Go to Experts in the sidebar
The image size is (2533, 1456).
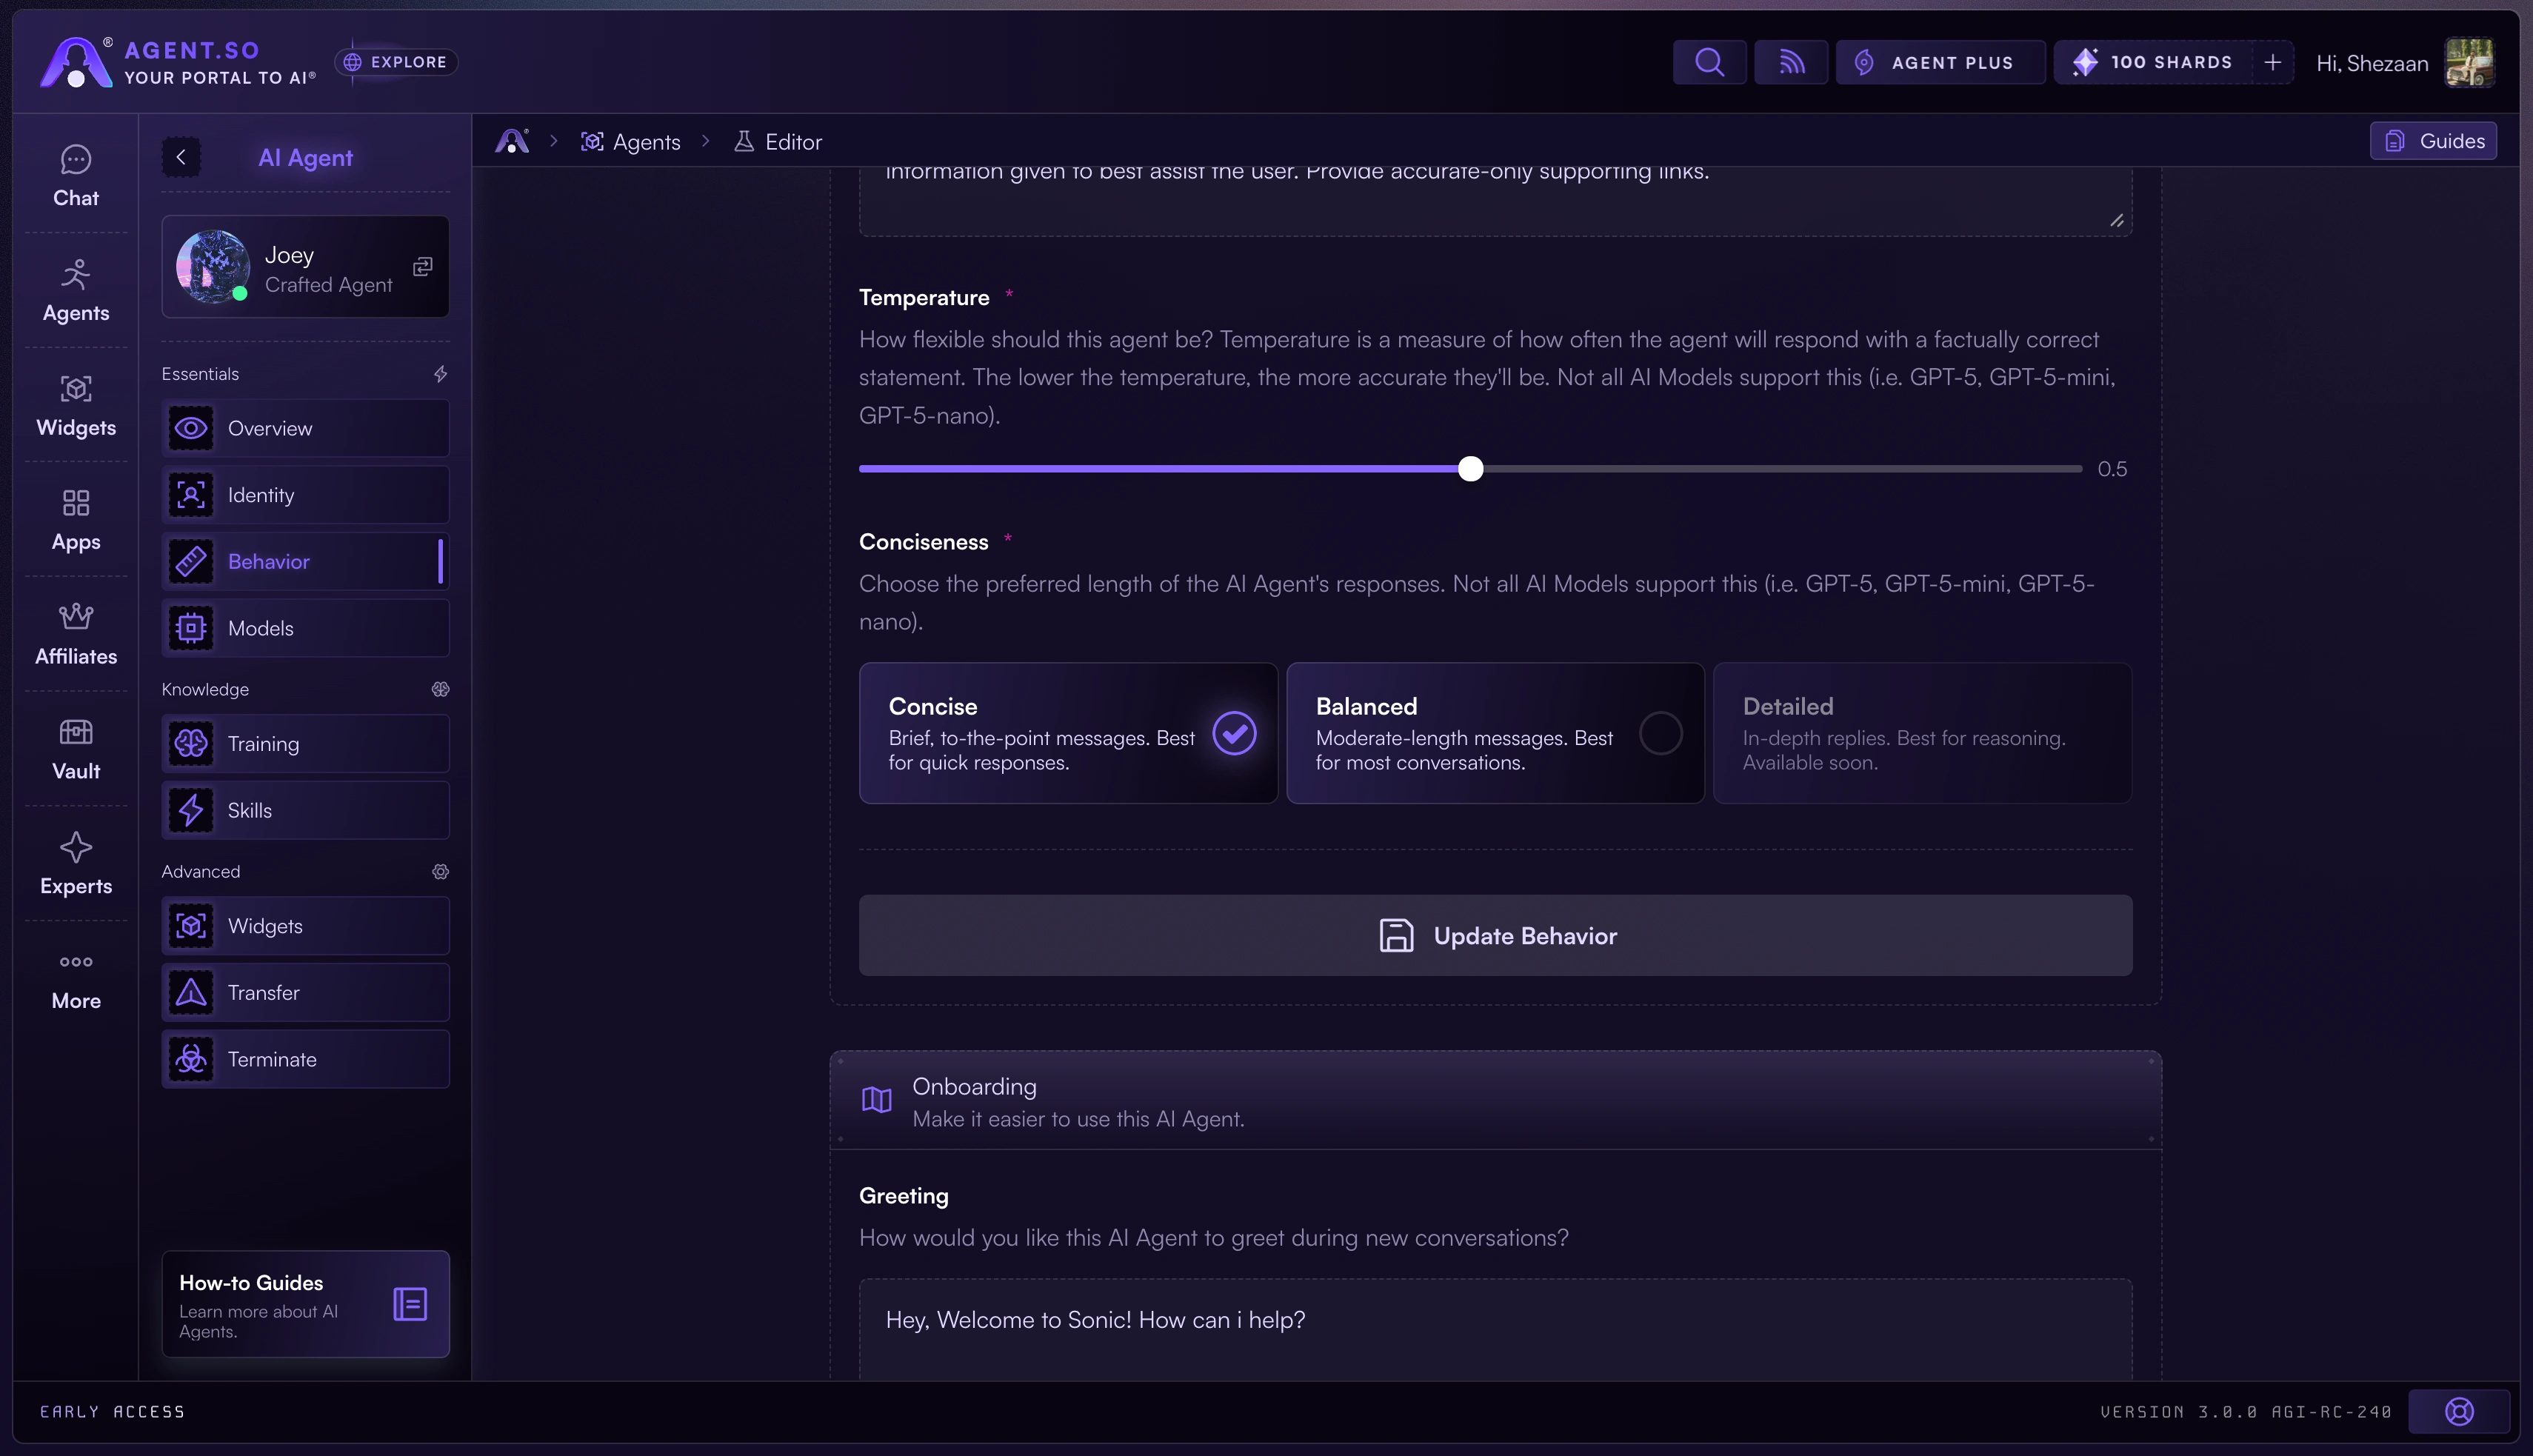tap(76, 864)
